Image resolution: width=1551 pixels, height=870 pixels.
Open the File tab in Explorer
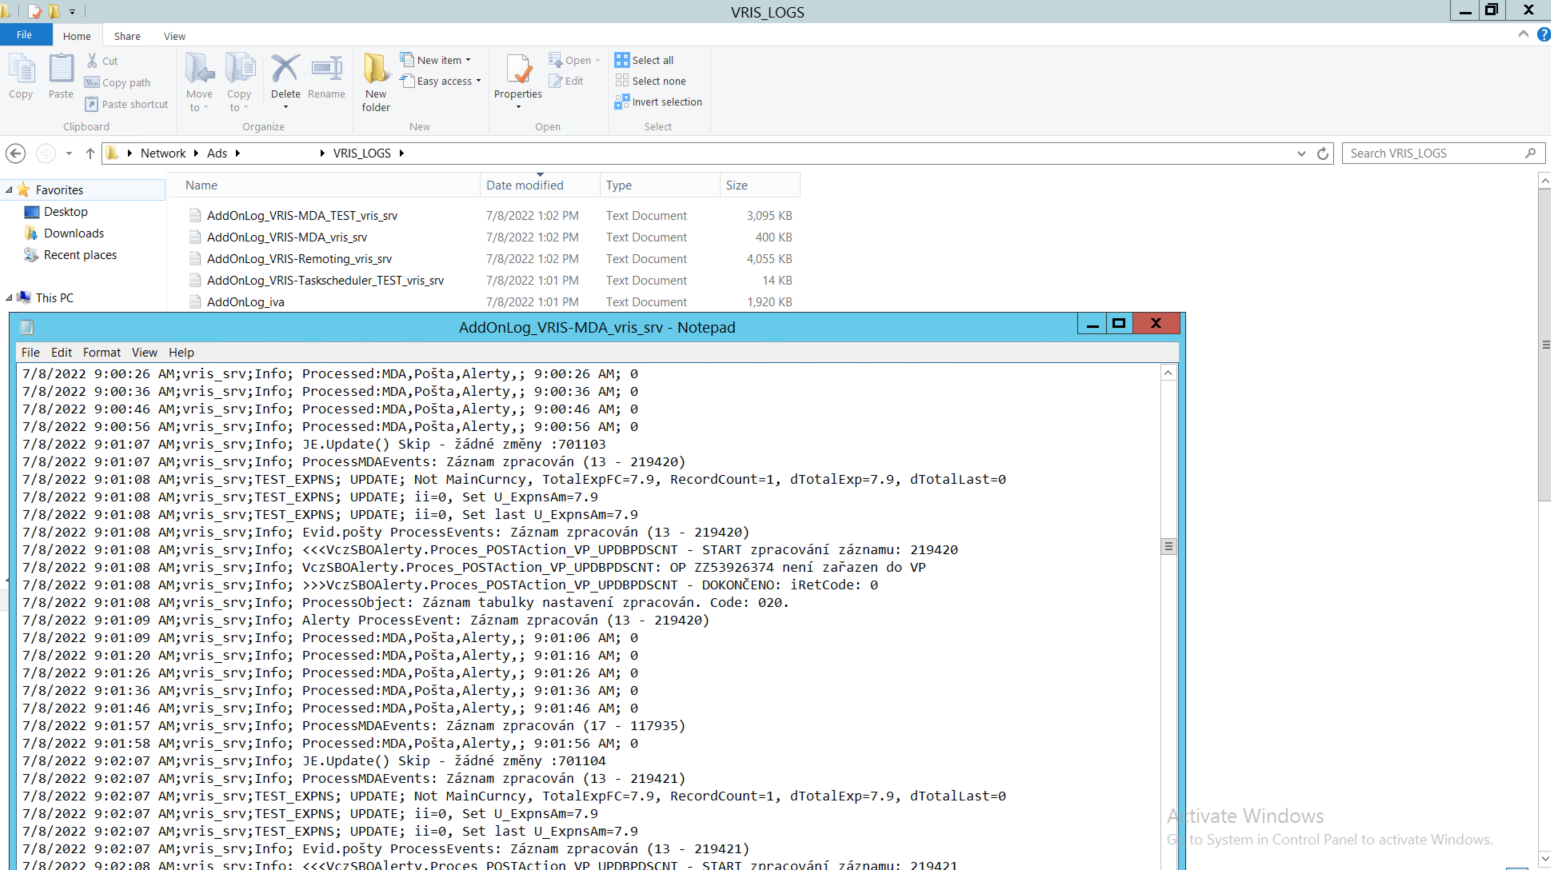(x=24, y=35)
